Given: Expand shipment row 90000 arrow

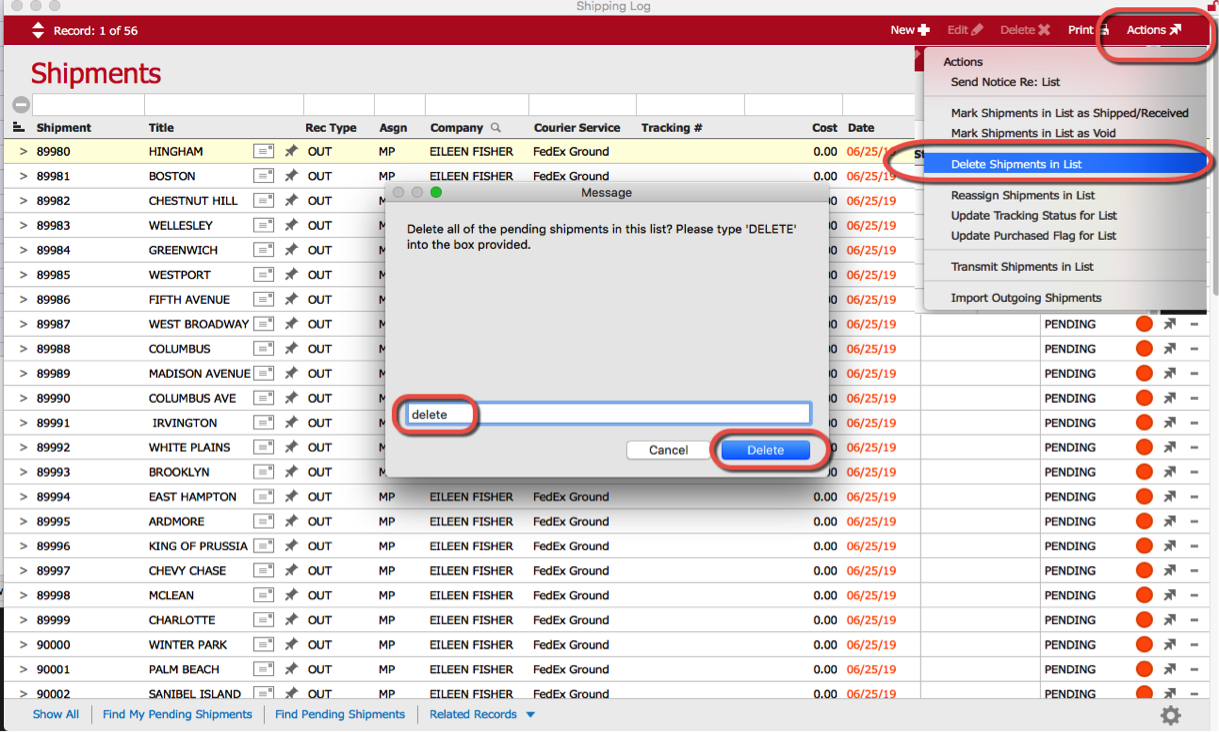Looking at the screenshot, I should pos(23,645).
